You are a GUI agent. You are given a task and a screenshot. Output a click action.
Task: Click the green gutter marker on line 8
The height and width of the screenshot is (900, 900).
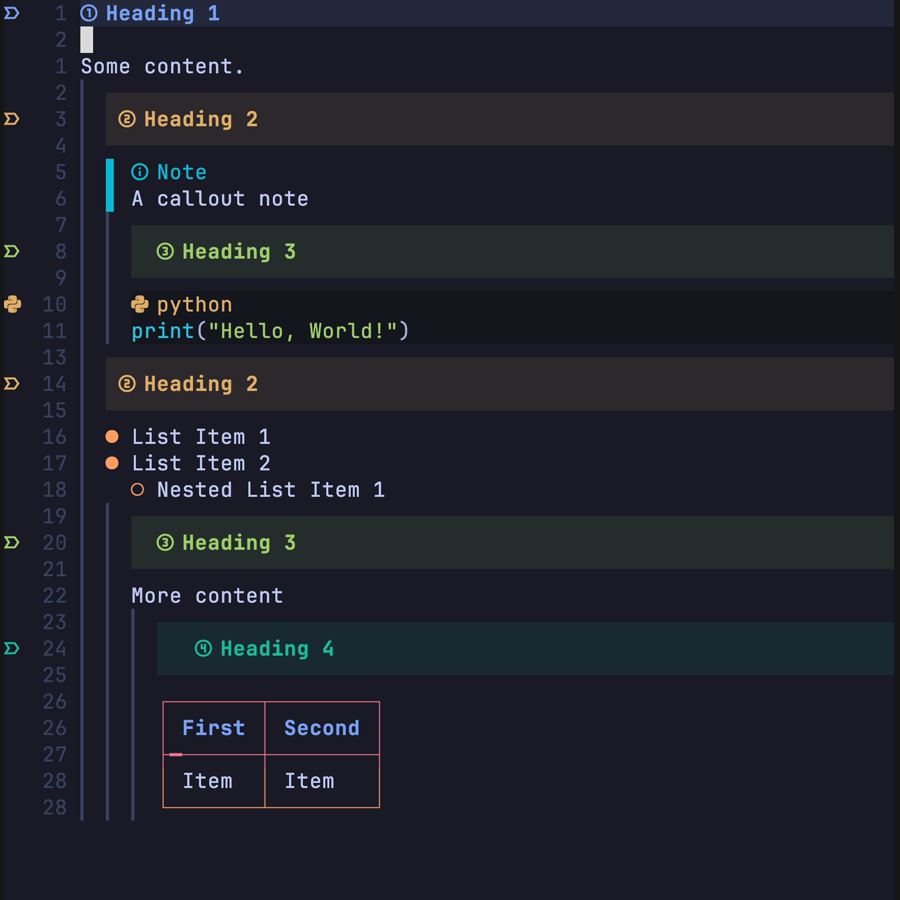(x=12, y=252)
